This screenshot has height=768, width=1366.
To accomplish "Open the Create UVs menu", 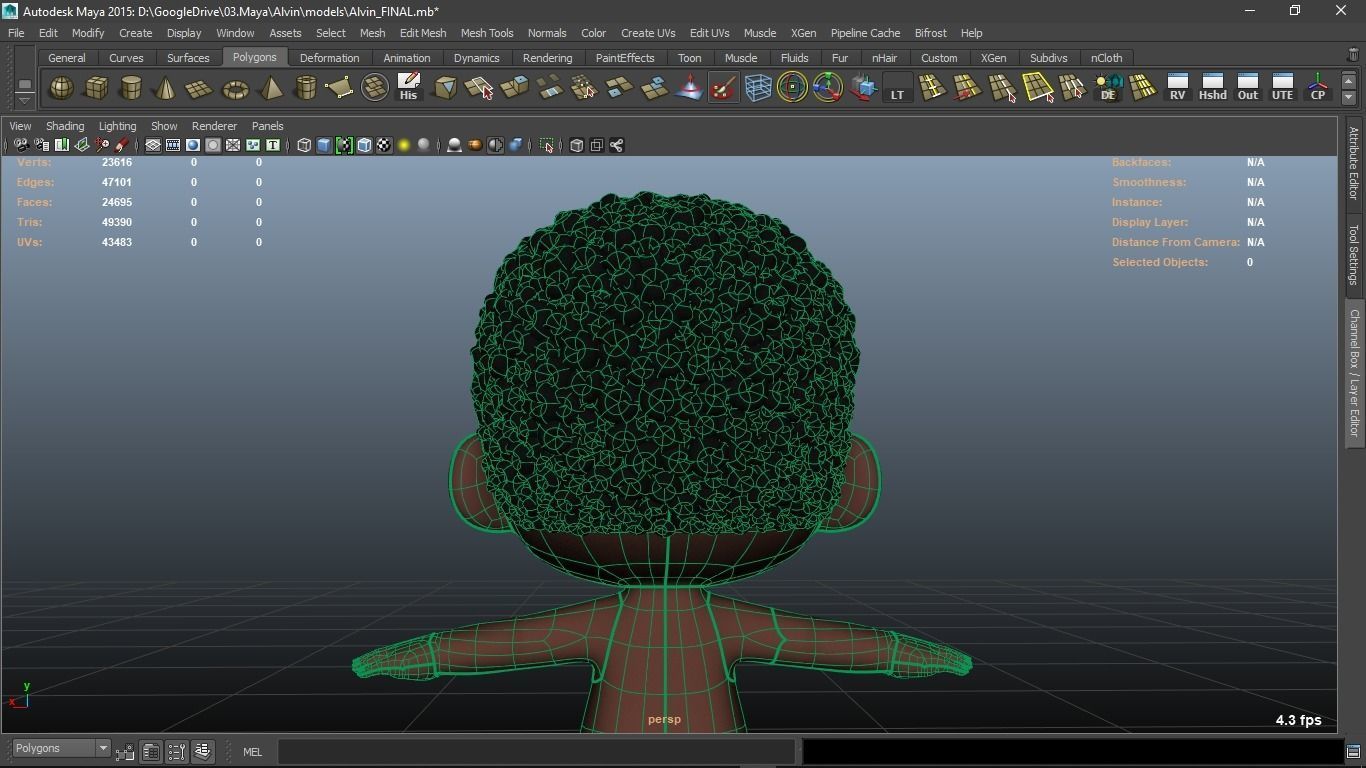I will (x=648, y=33).
